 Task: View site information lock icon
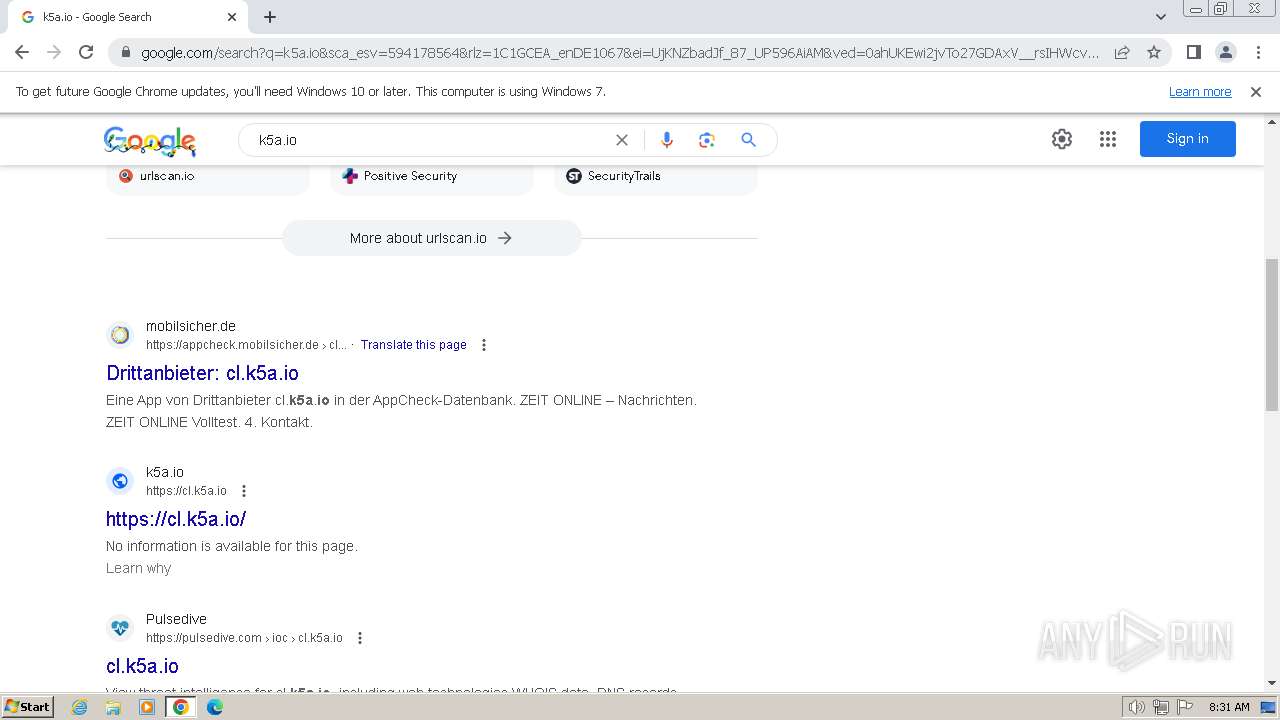coord(125,53)
